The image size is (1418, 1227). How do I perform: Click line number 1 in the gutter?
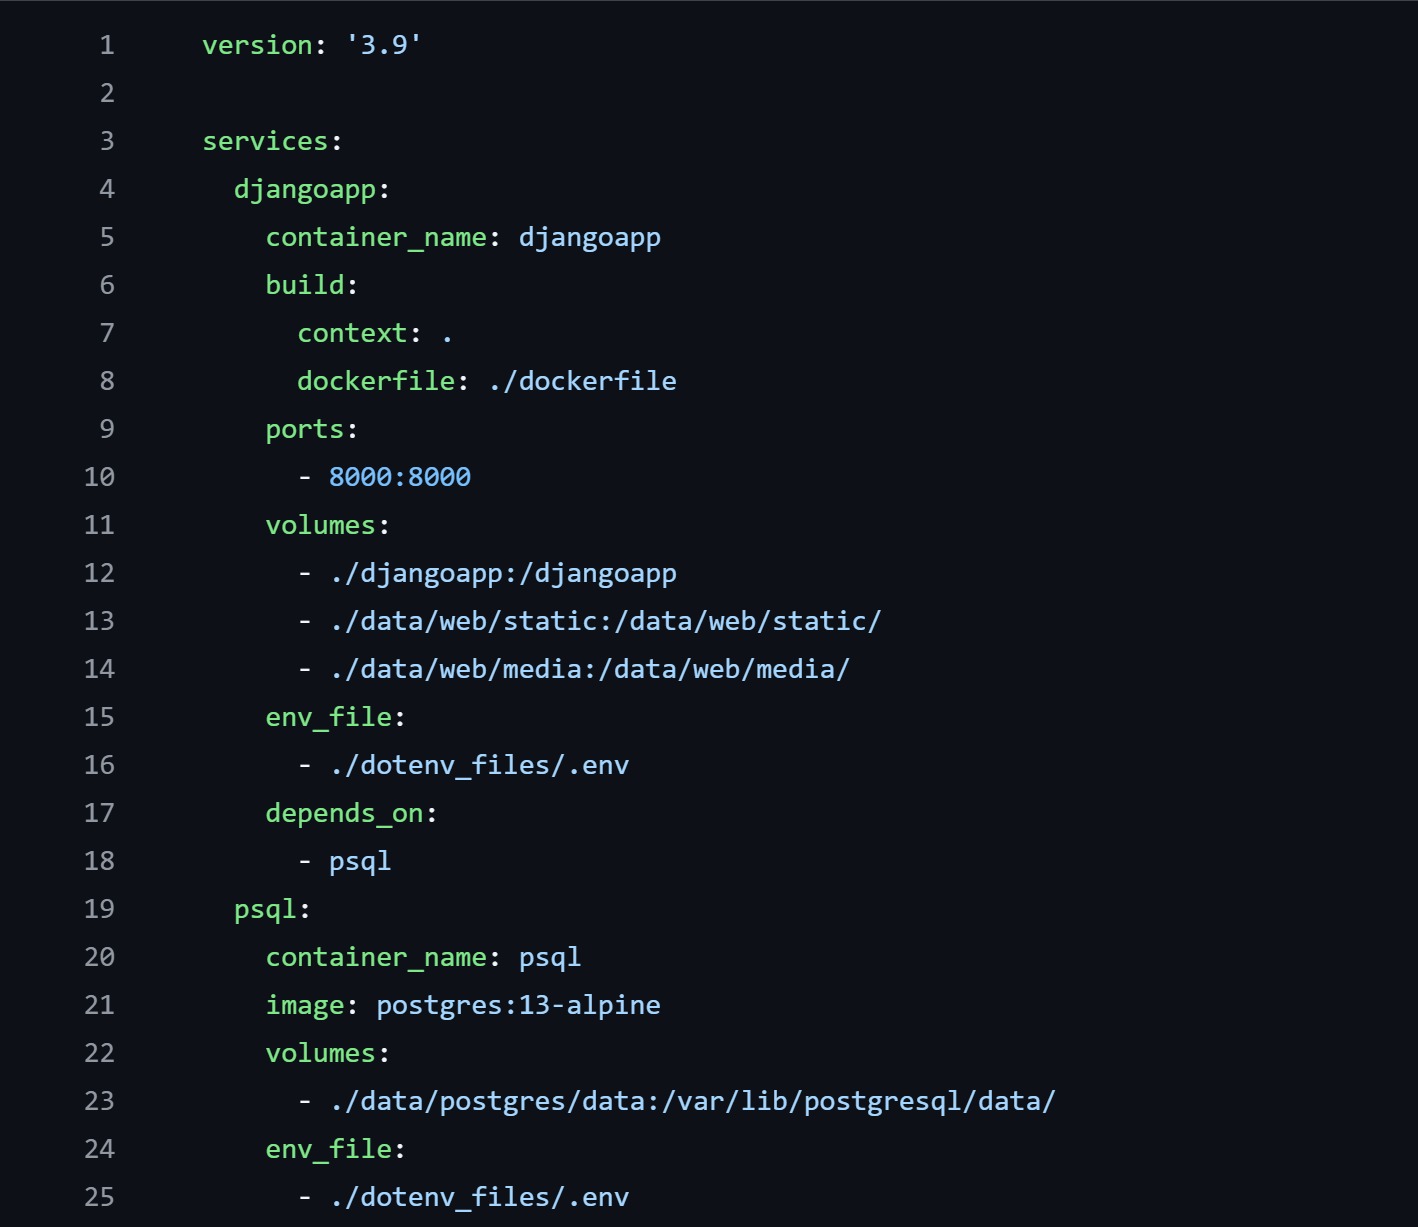click(106, 45)
